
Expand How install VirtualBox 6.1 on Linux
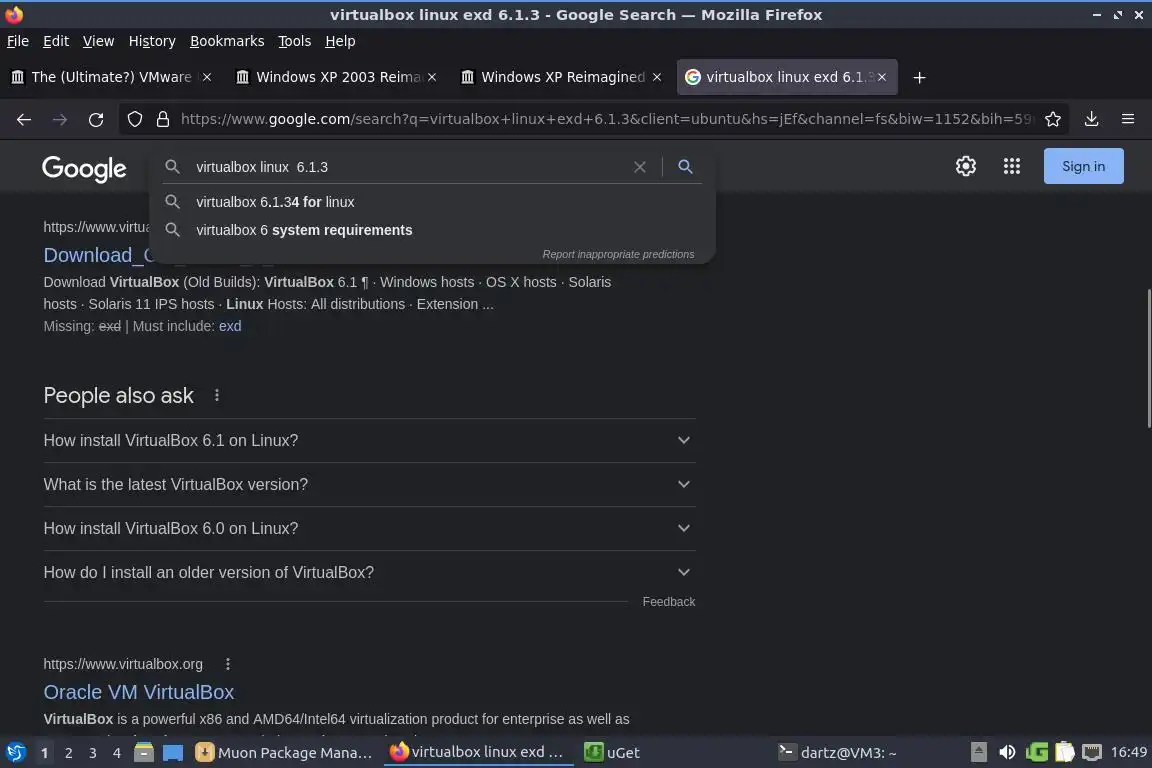(370, 440)
